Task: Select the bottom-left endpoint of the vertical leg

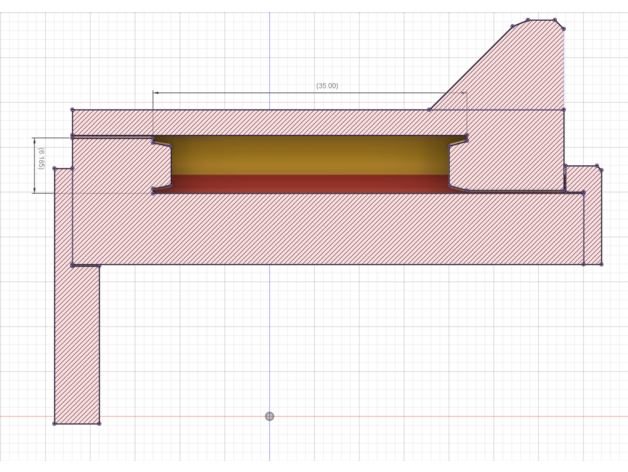Action: (x=54, y=423)
